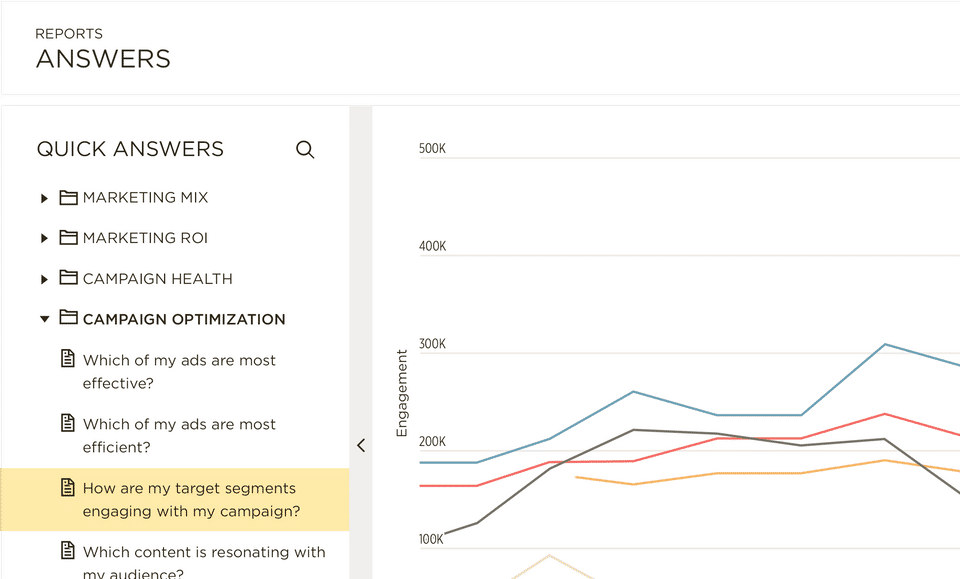Open "Which of my ads are most effective?"
The height and width of the screenshot is (579, 960).
pyautogui.click(x=179, y=371)
